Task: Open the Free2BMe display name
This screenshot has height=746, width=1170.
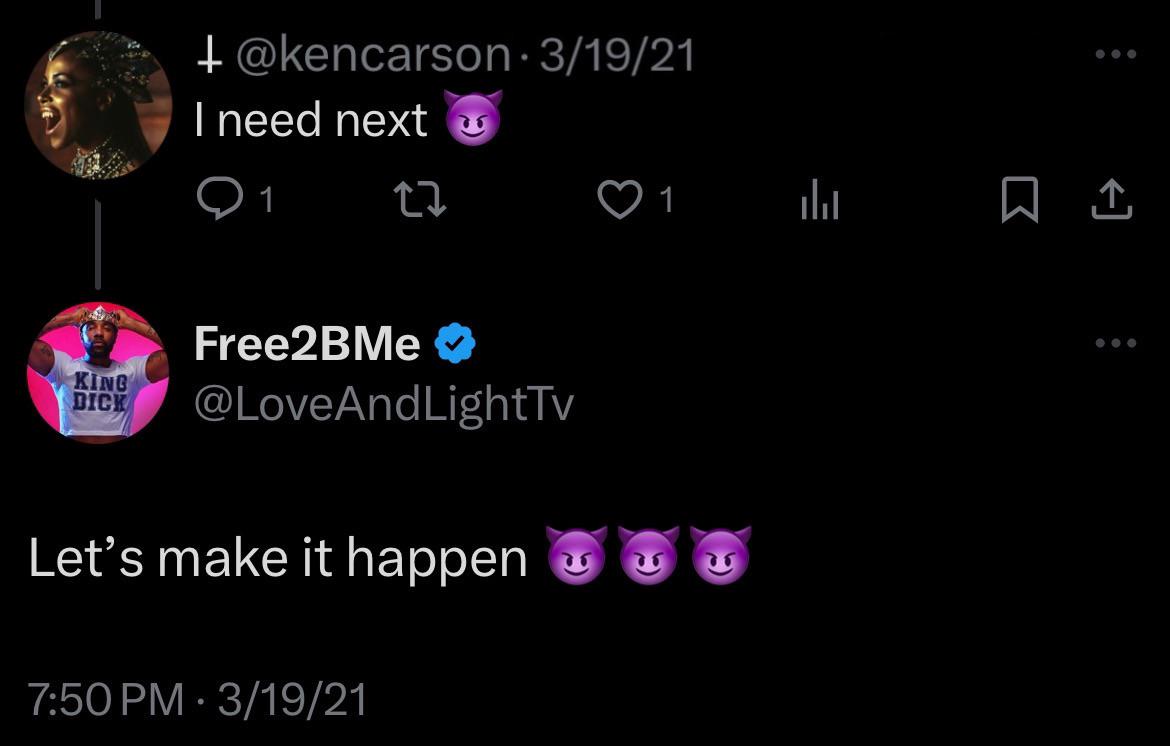Action: (x=307, y=344)
